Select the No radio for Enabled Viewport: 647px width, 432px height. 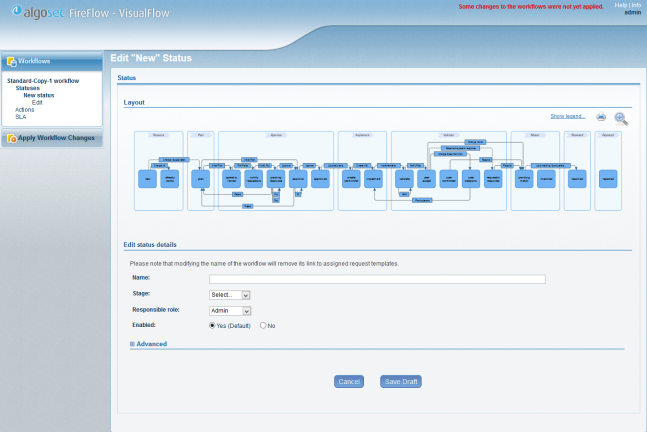(x=263, y=325)
